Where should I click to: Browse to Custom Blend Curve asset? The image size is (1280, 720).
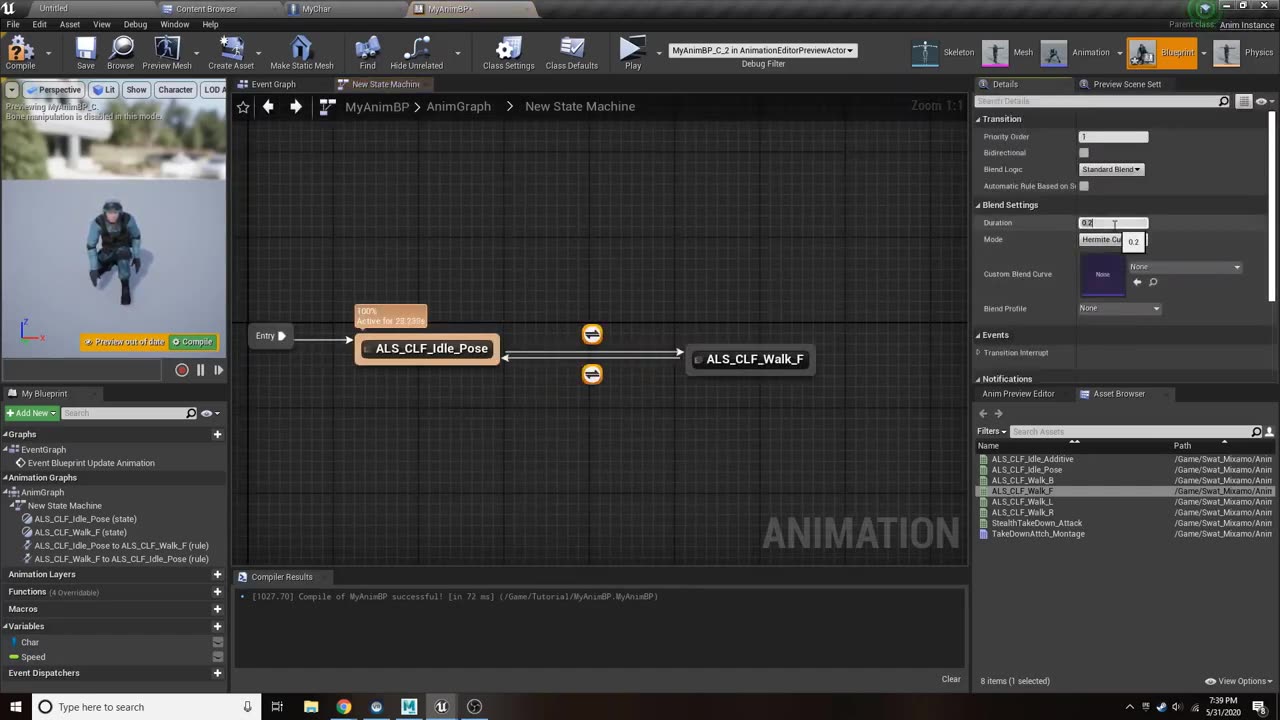(x=1153, y=282)
